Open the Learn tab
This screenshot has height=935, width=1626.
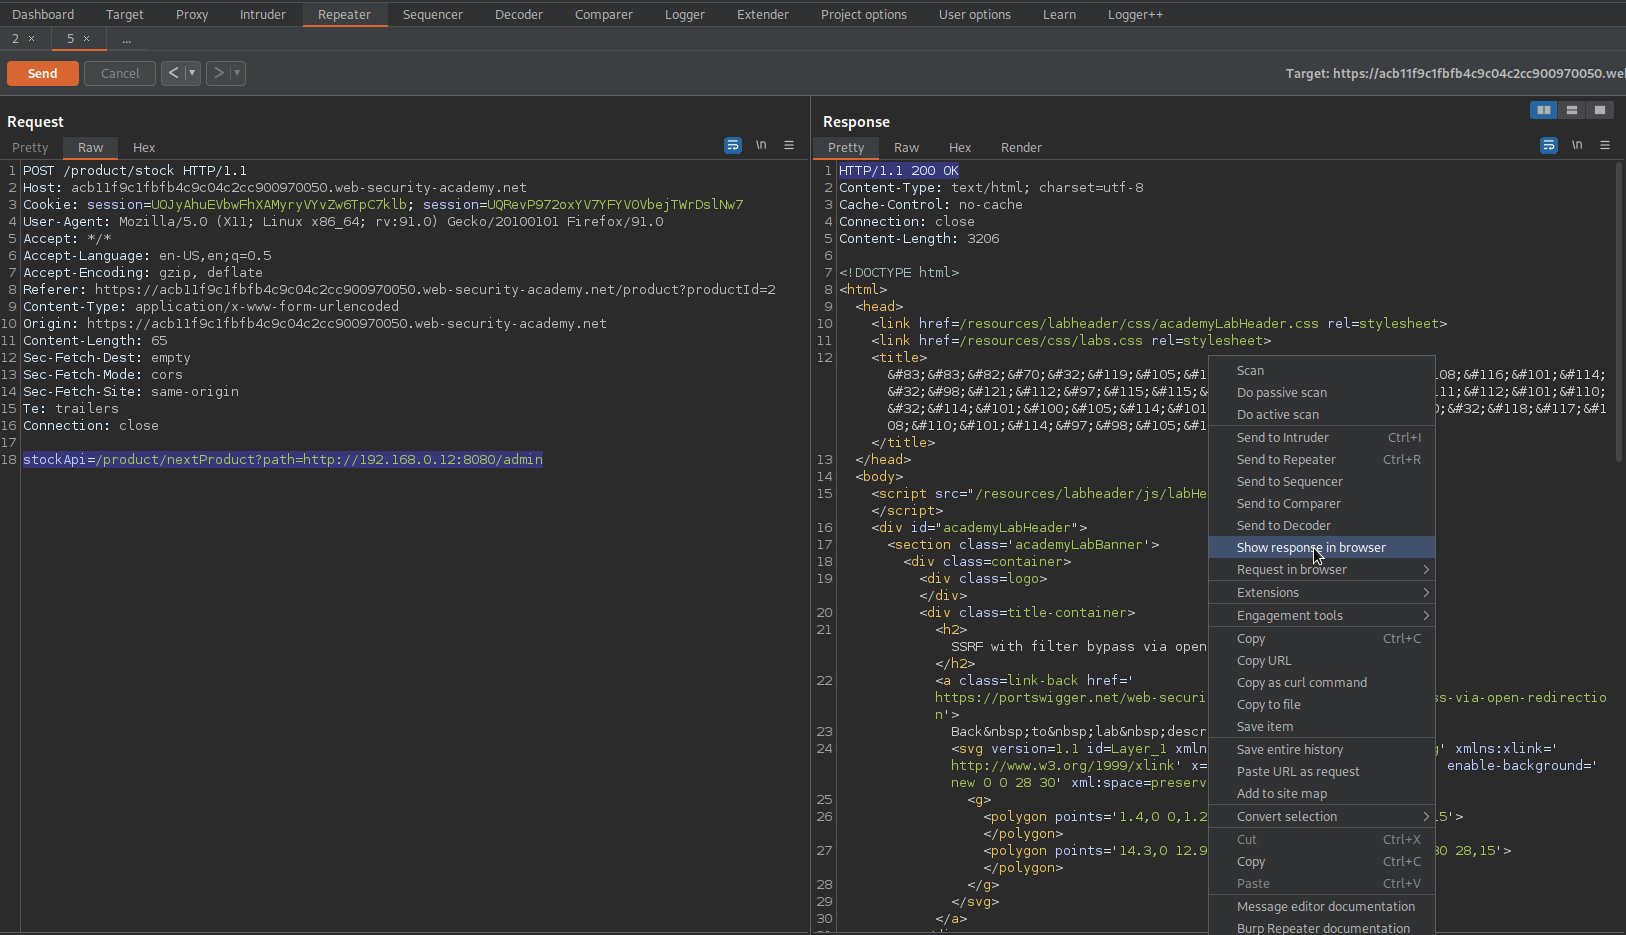point(1060,14)
